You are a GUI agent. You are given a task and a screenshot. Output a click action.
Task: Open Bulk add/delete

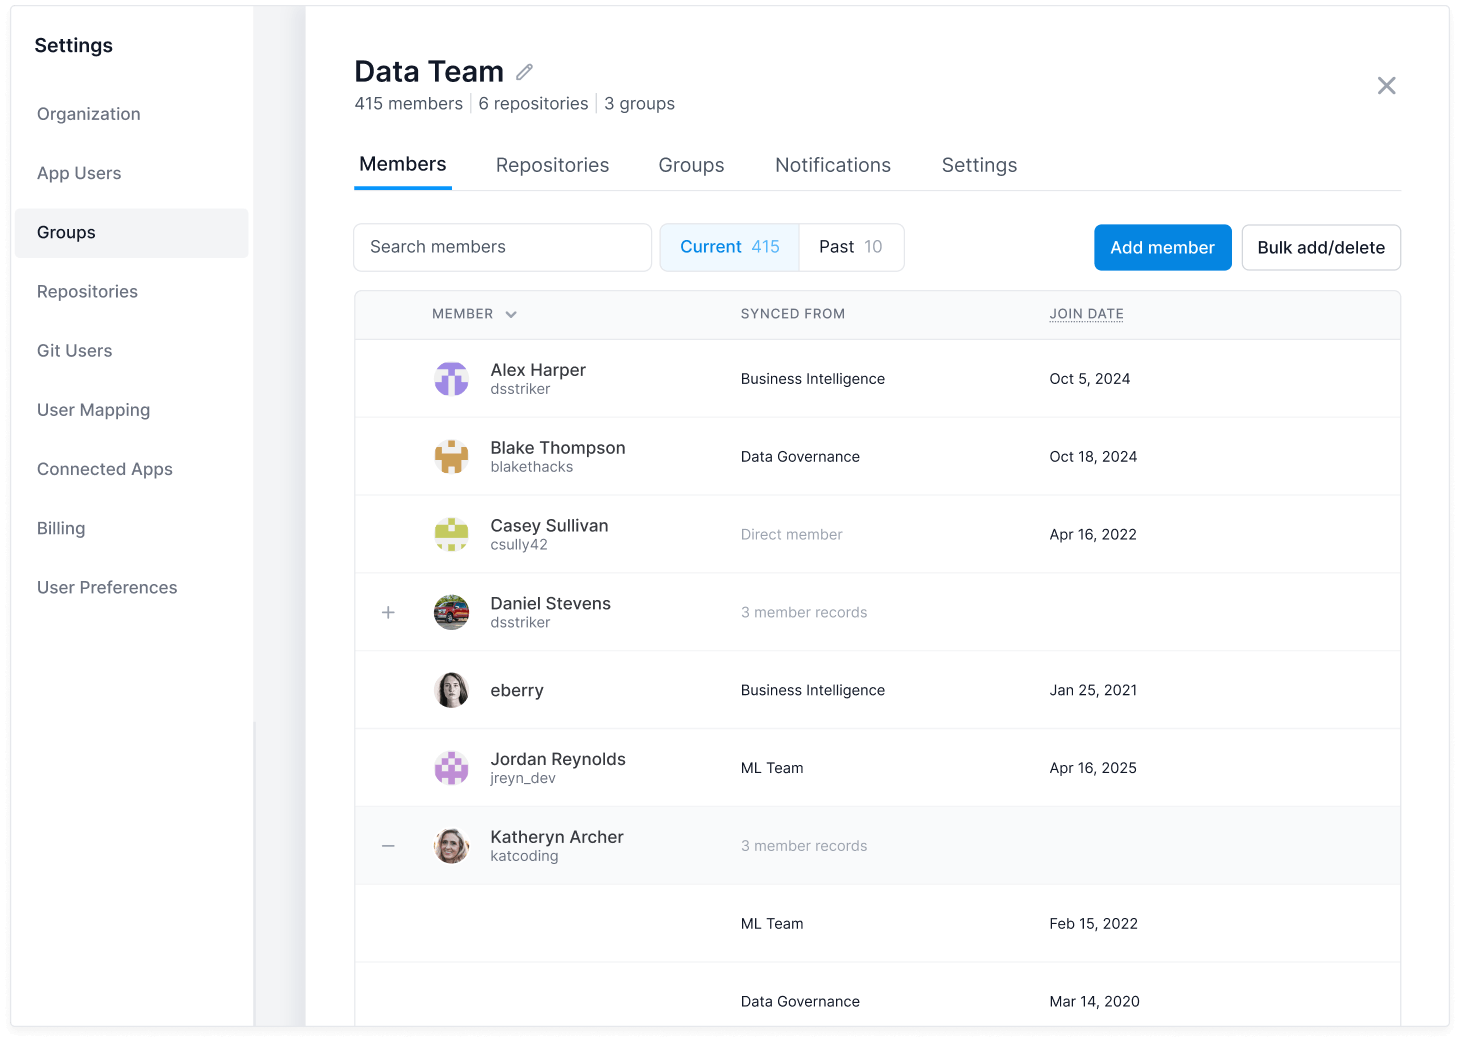click(1321, 247)
